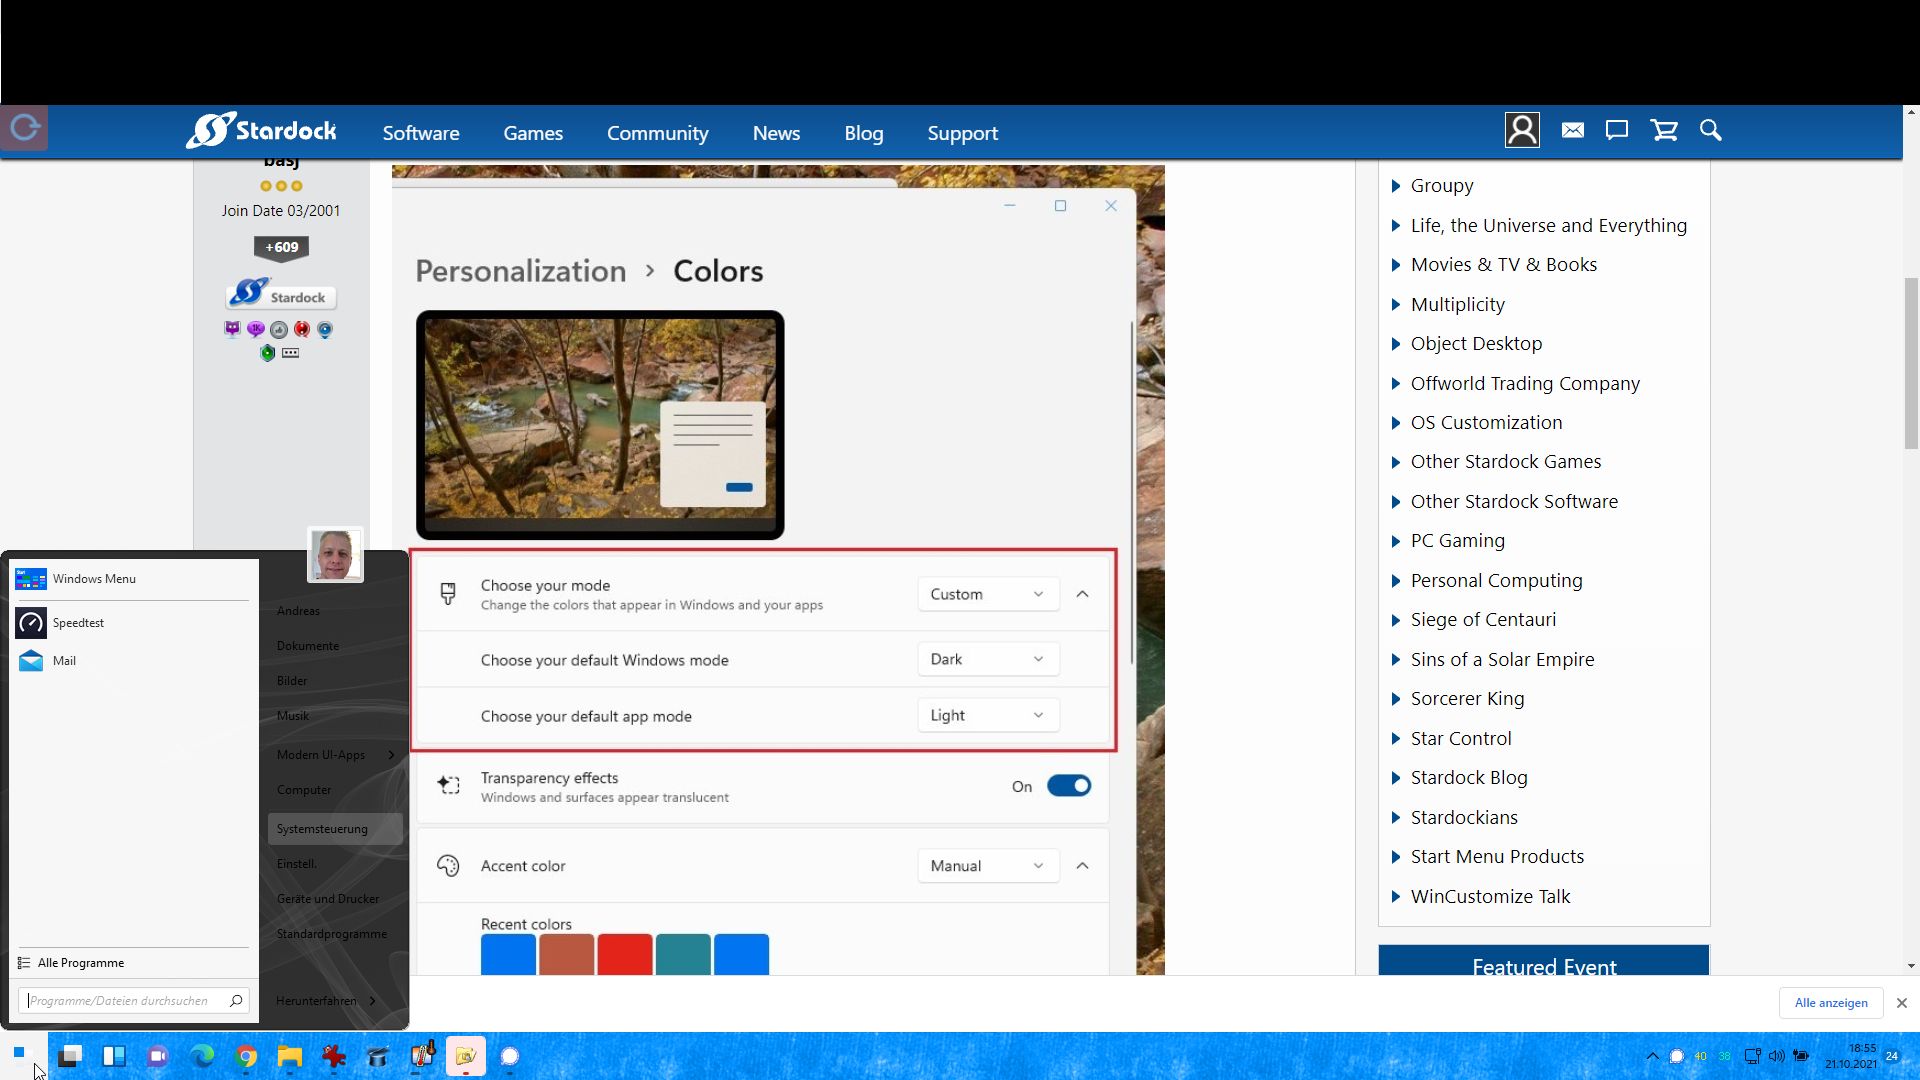
Task: Launch Microsoft Edge from the taskbar
Action: point(202,1056)
